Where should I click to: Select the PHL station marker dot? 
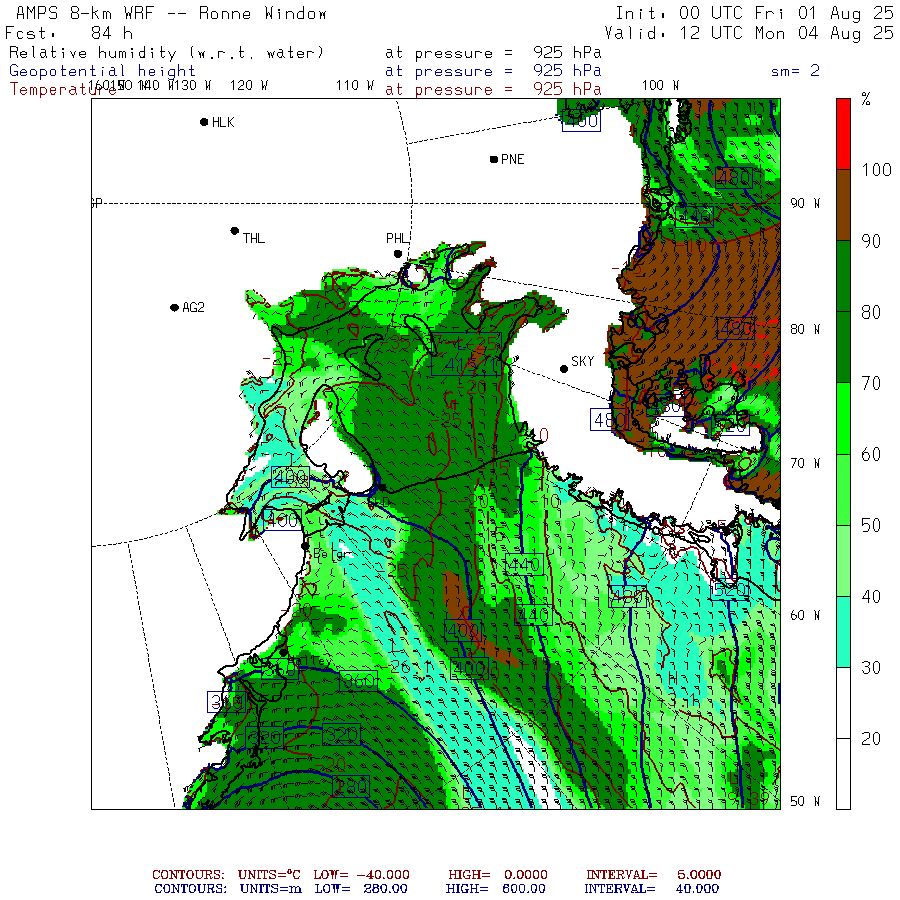(398, 254)
